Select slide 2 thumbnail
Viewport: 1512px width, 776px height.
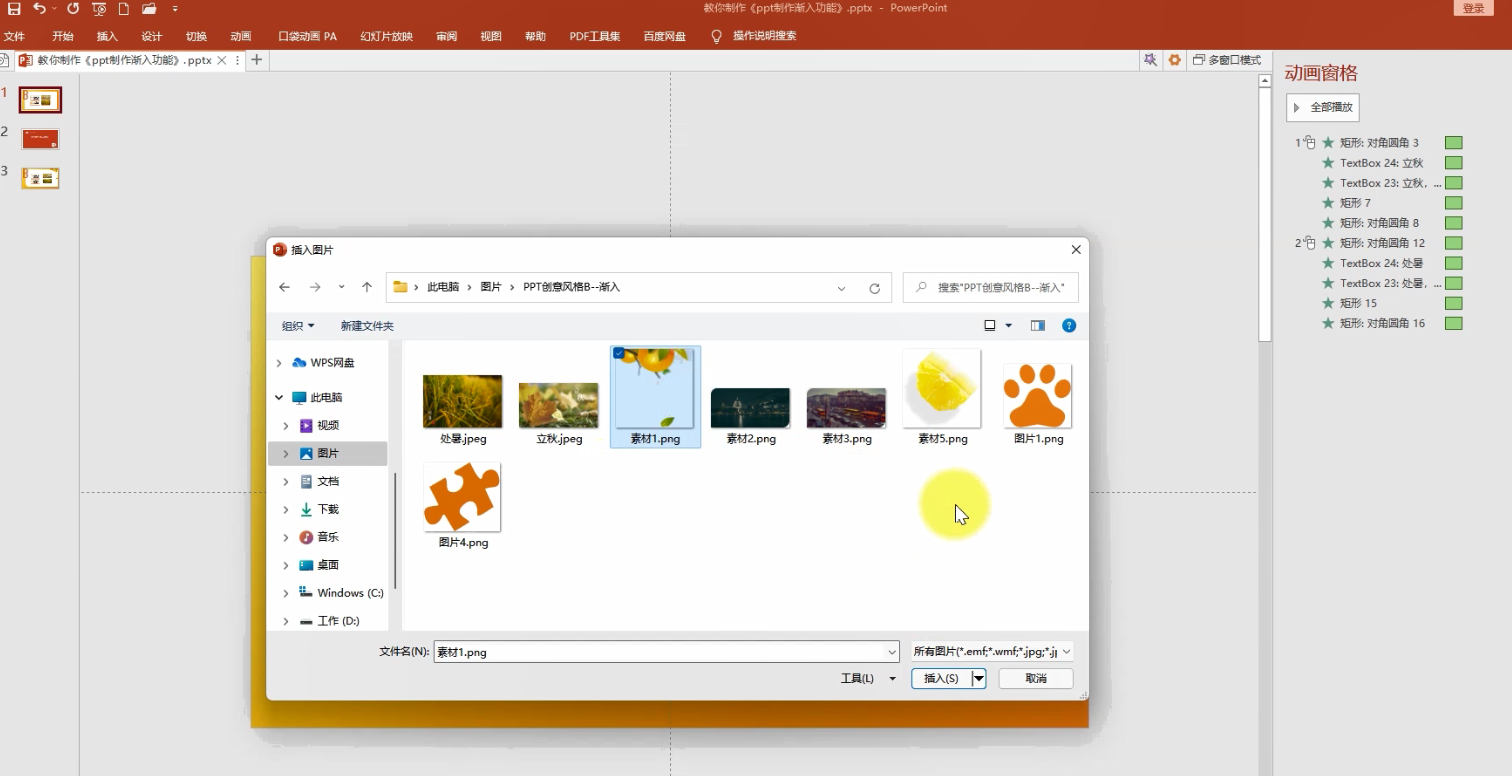tap(41, 139)
